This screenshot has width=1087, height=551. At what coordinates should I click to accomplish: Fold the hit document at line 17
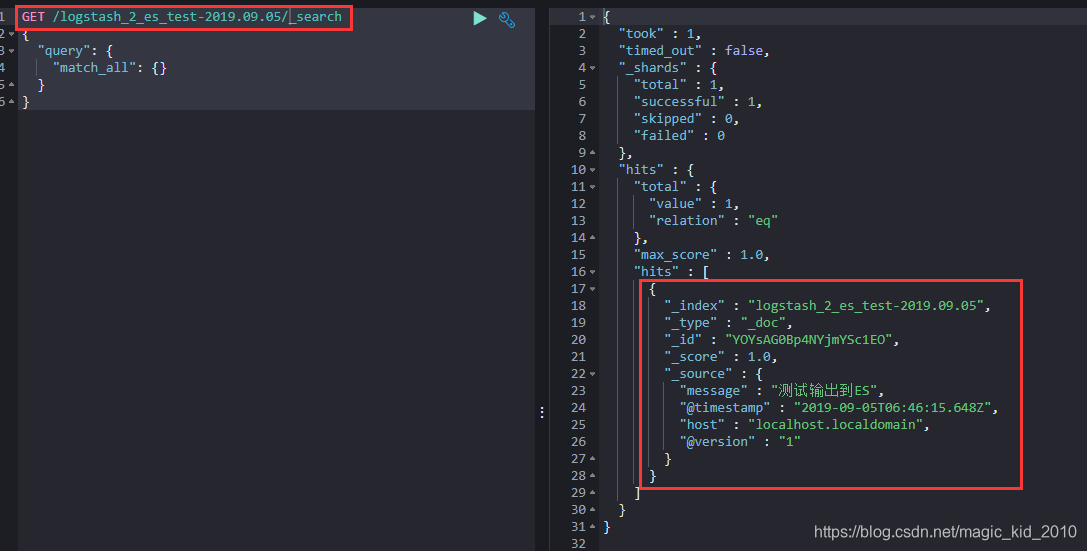[593, 289]
